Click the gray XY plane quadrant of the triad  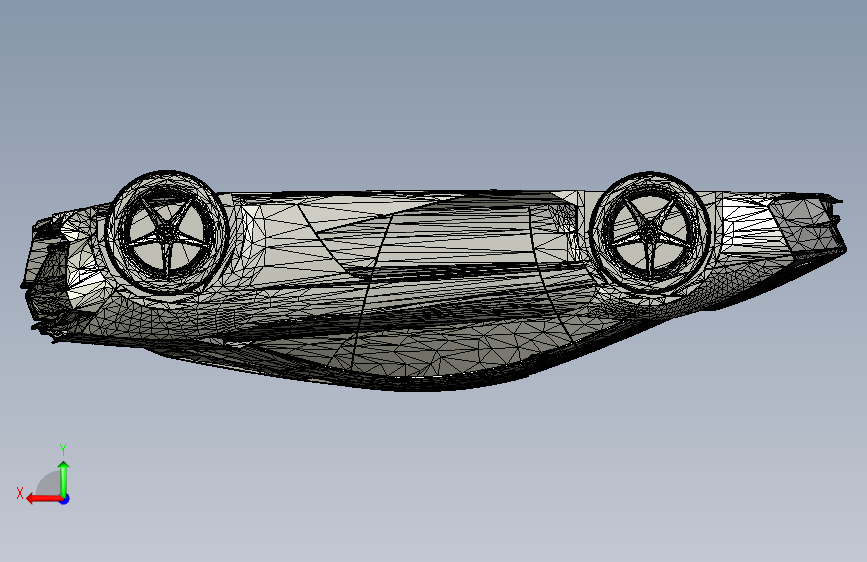(48, 483)
